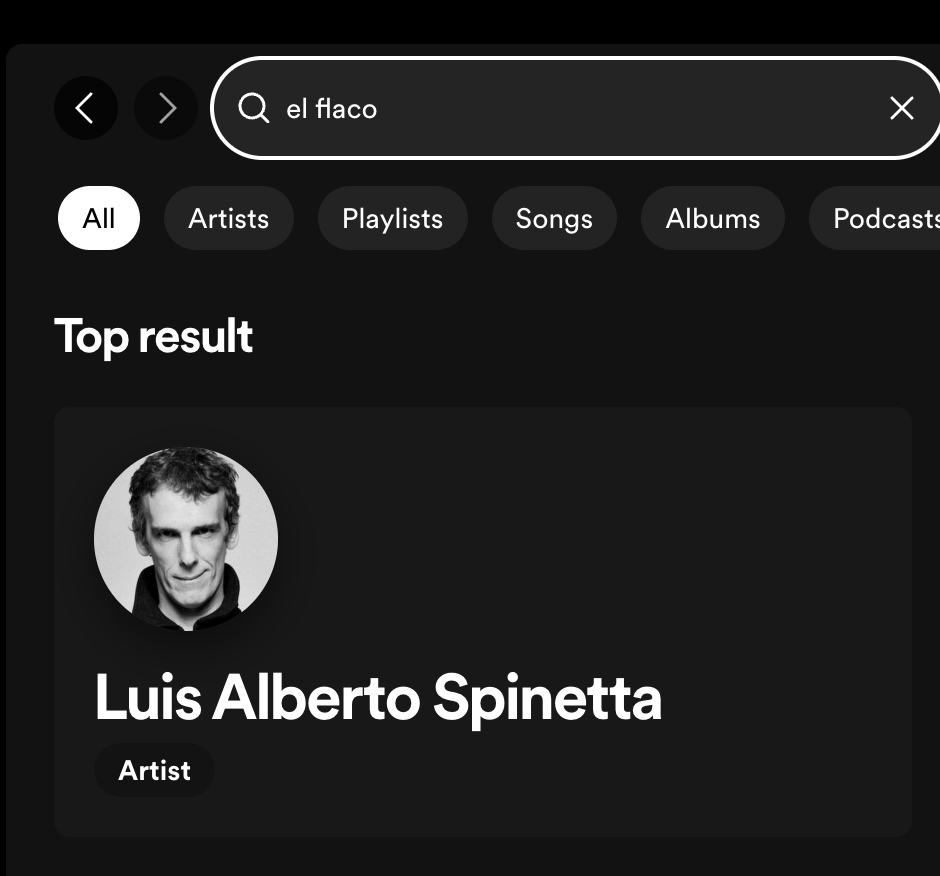
Task: Switch to the Albums filter
Action: coord(713,218)
